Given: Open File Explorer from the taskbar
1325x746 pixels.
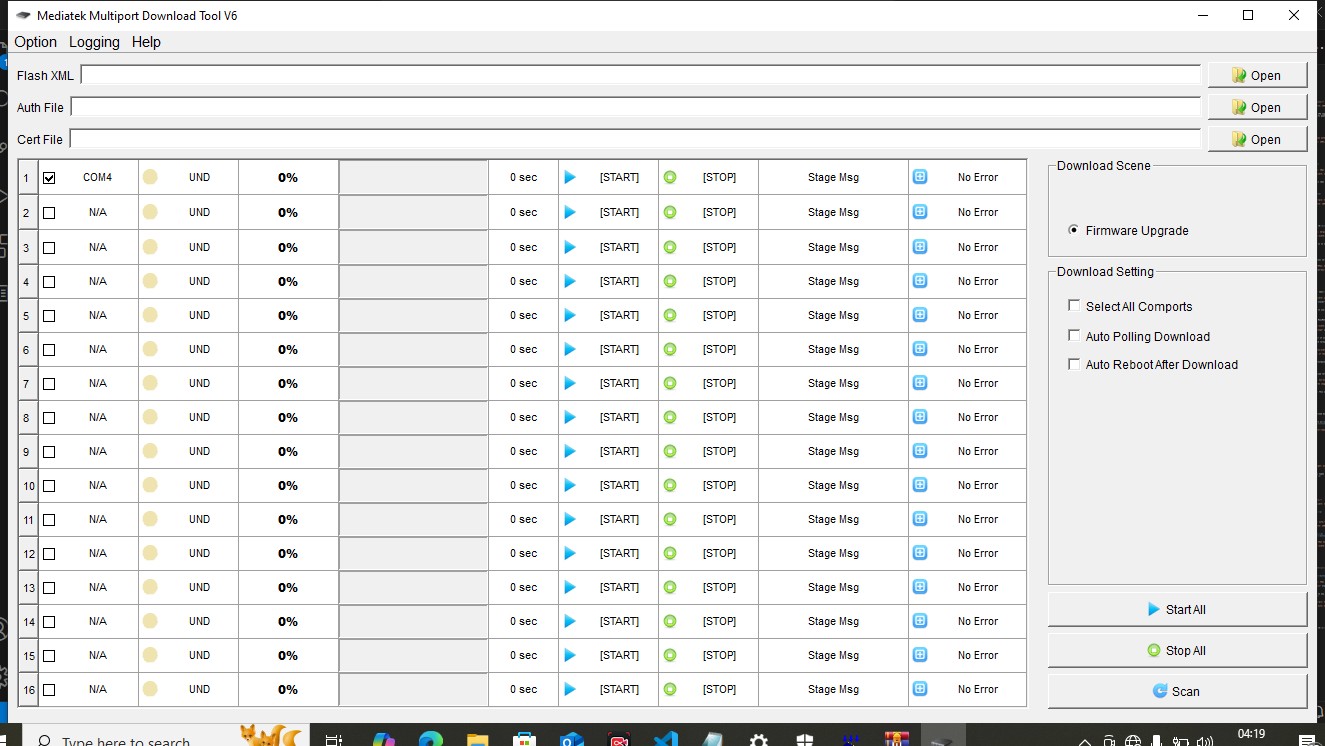Looking at the screenshot, I should pos(478,740).
